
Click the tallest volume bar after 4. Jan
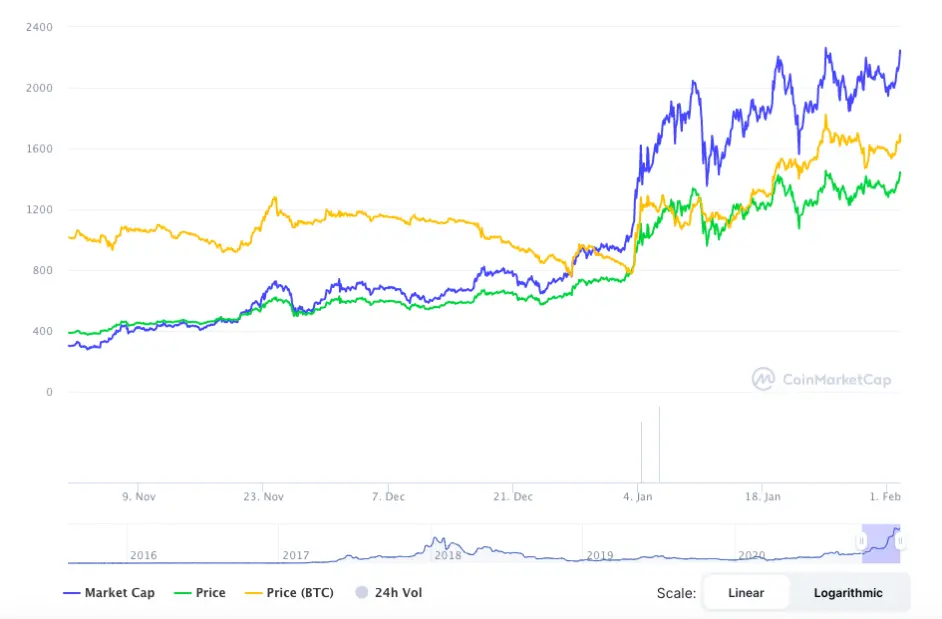point(659,445)
